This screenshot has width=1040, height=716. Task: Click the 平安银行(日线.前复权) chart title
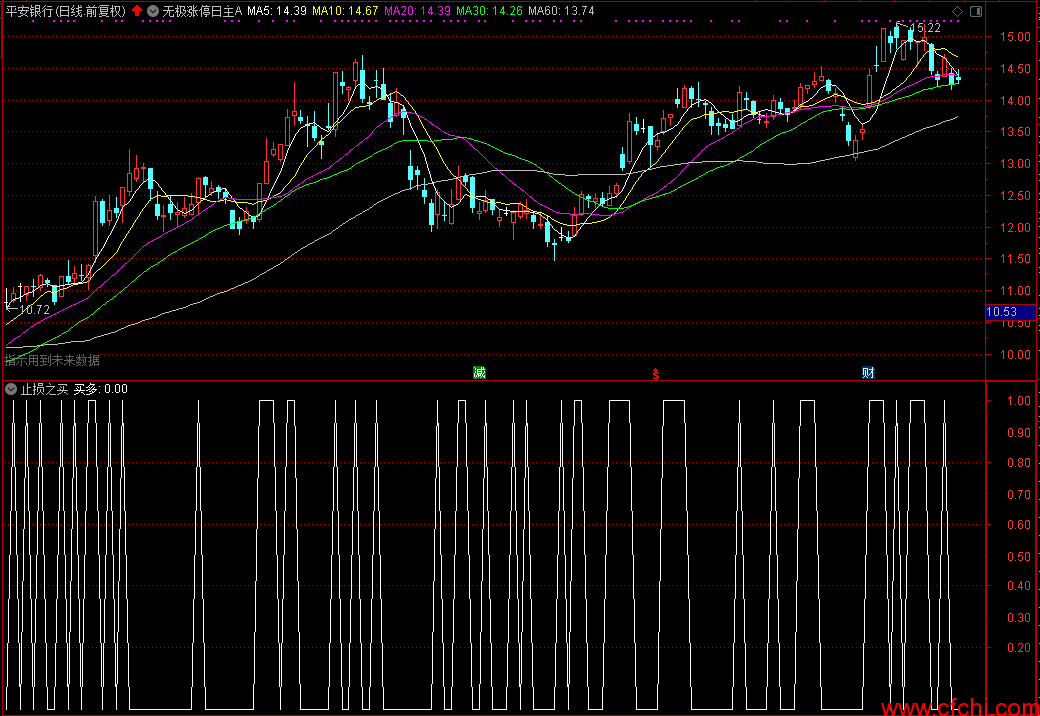(66, 11)
